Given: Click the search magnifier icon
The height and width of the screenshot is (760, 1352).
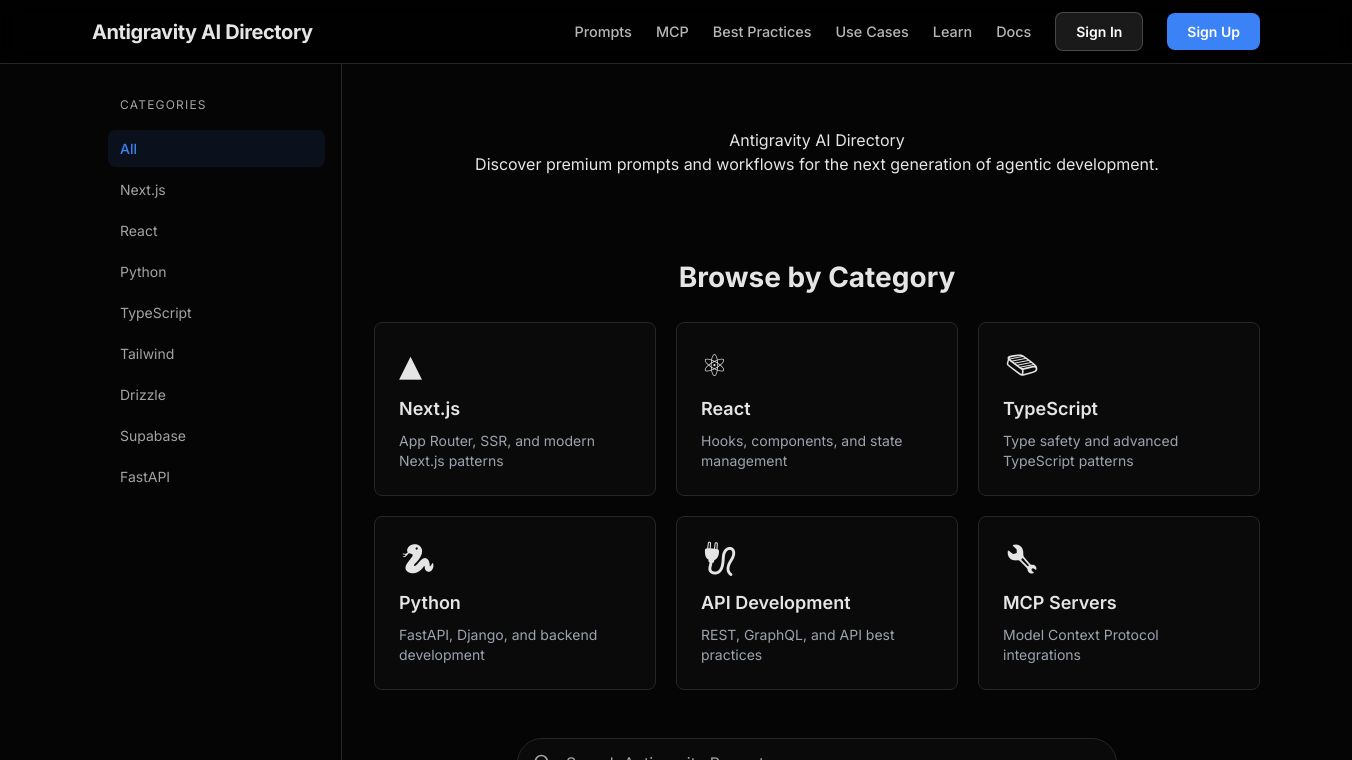Looking at the screenshot, I should (x=542, y=757).
